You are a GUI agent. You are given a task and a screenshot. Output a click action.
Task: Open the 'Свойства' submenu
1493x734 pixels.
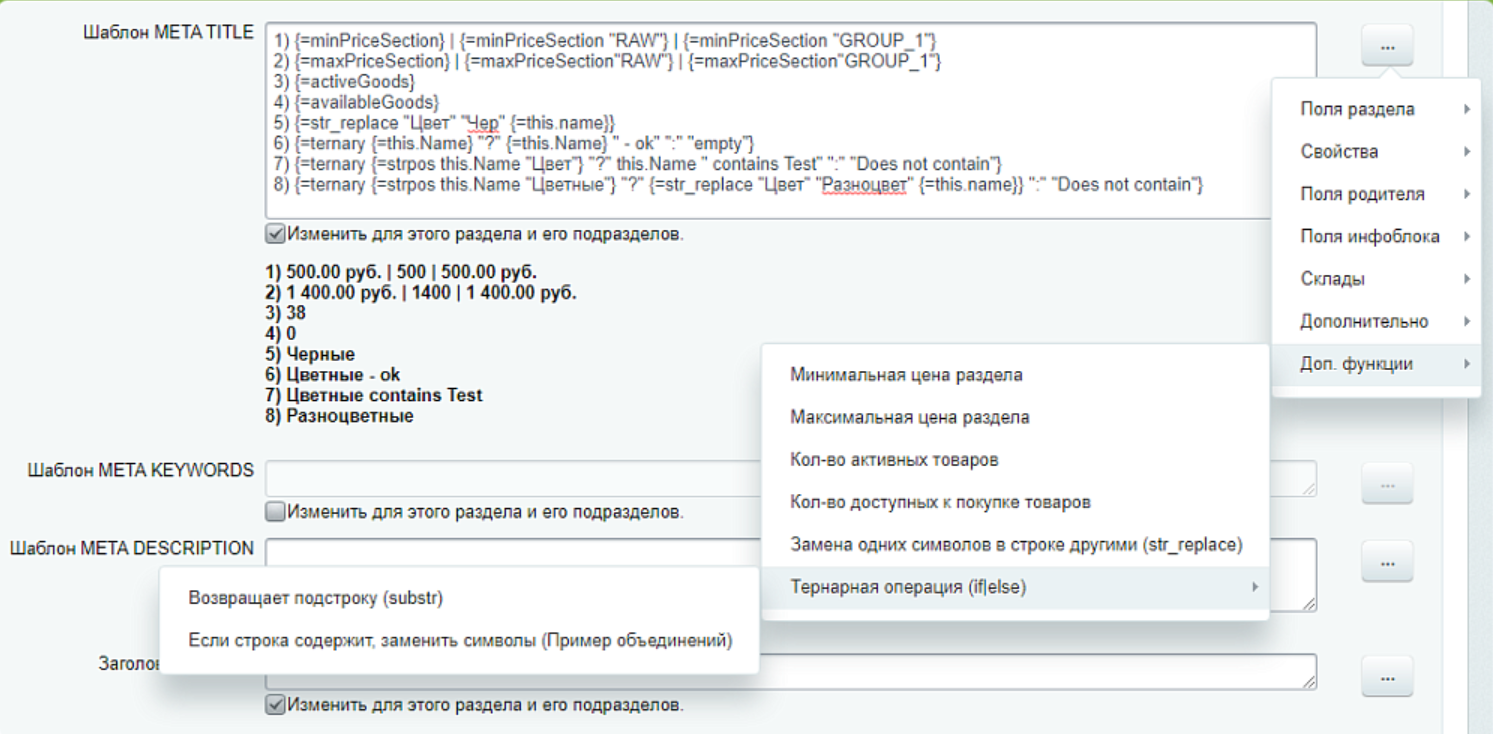point(1376,152)
